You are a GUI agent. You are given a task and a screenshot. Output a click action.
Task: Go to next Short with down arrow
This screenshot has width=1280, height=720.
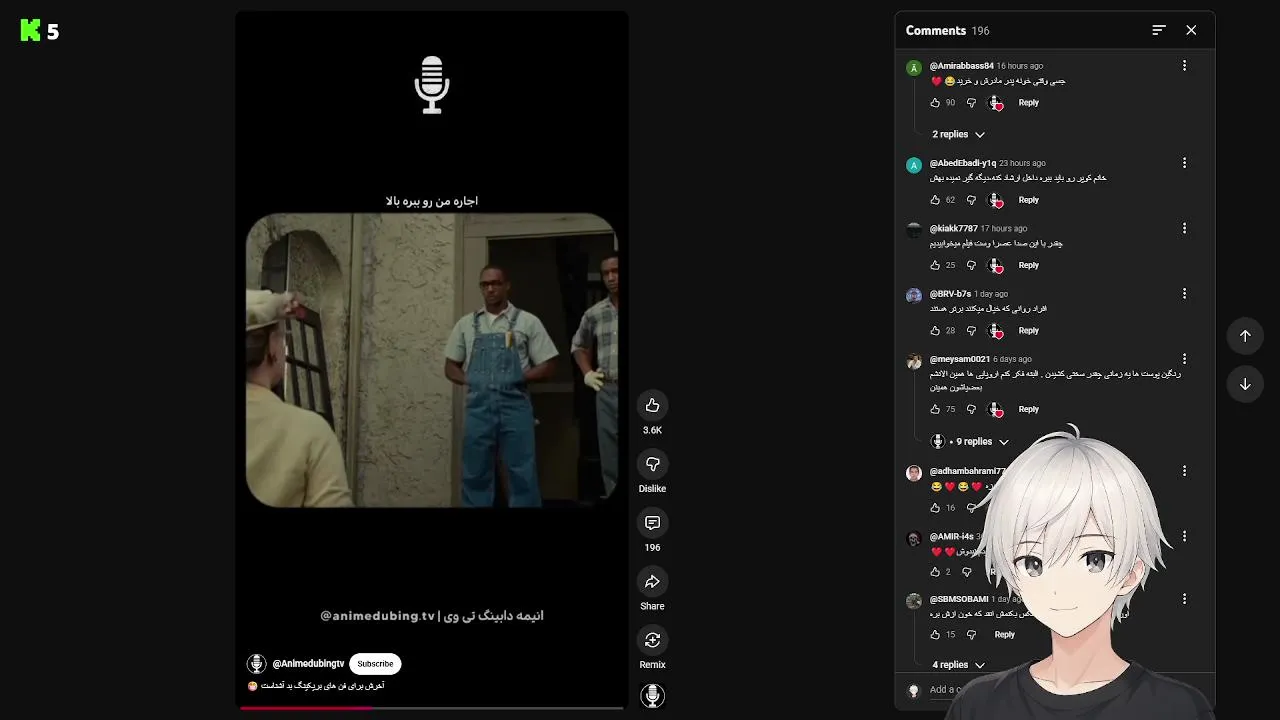[1245, 384]
